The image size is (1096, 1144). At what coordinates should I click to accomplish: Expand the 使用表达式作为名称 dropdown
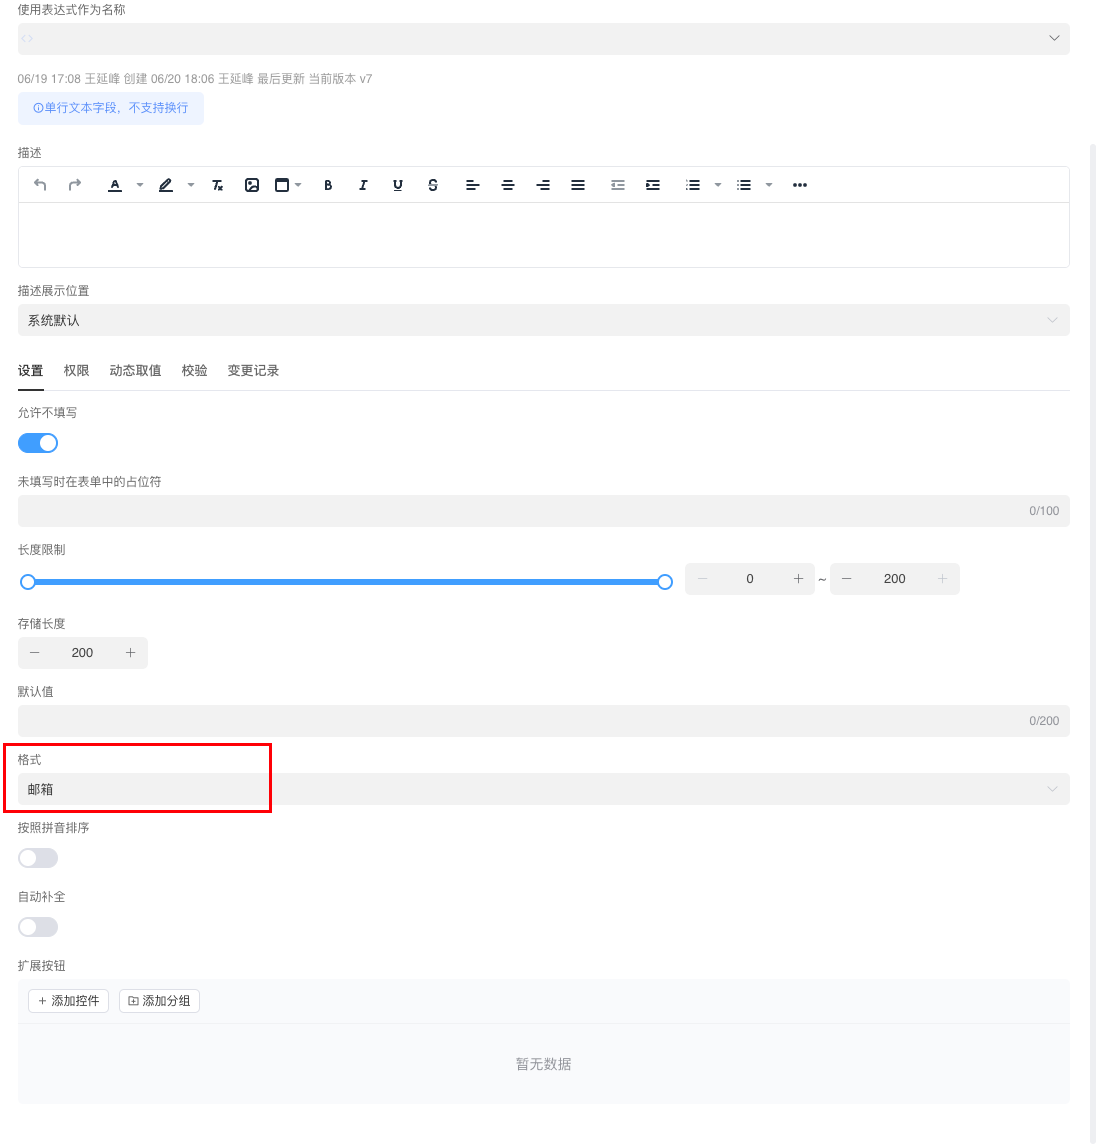pos(543,38)
